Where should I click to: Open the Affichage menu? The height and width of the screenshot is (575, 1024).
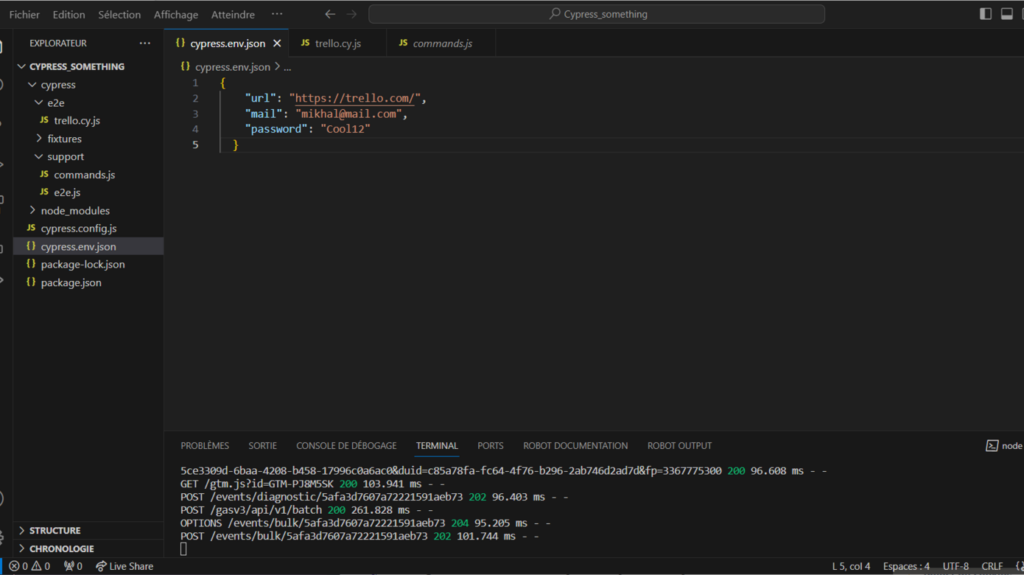(x=176, y=14)
